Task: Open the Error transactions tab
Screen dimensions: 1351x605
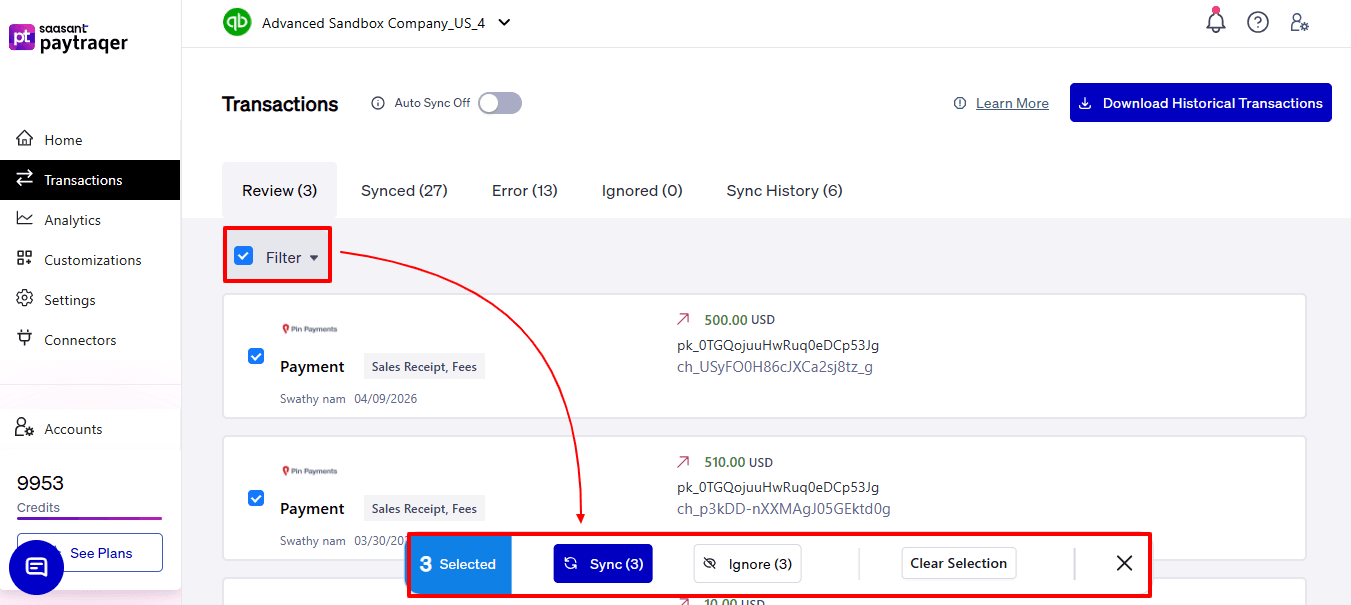Action: click(524, 190)
